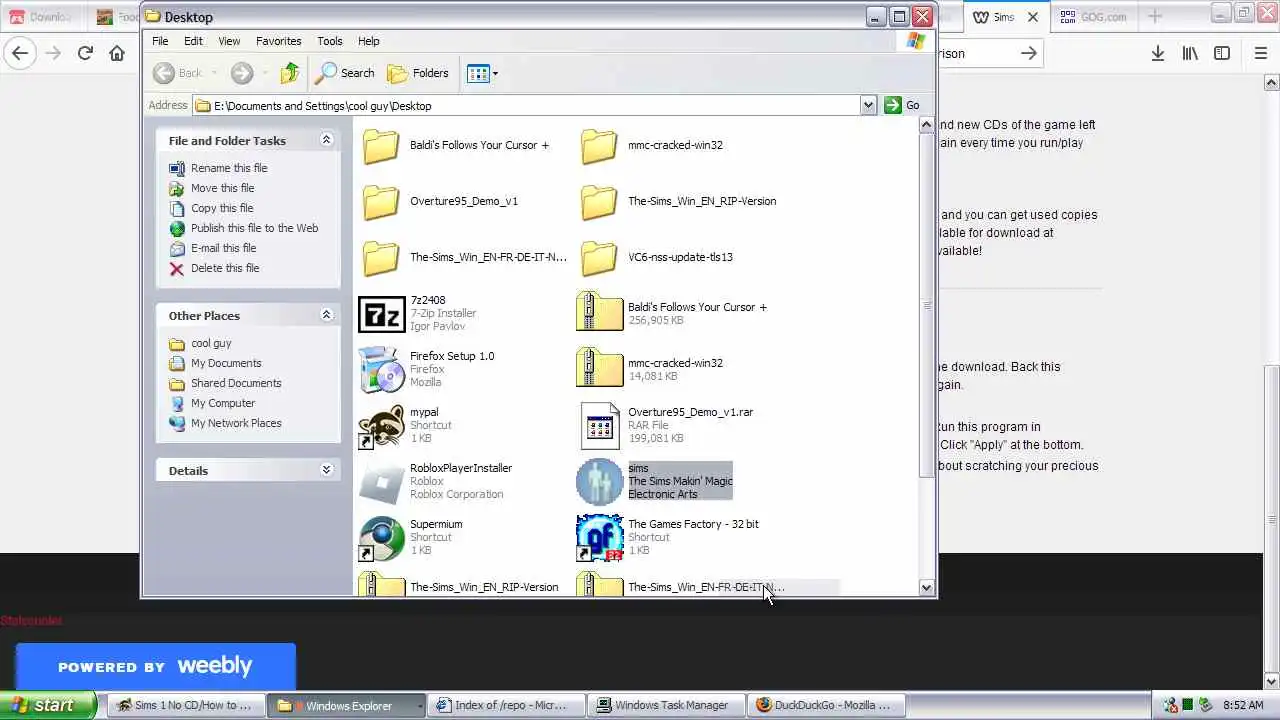This screenshot has width=1280, height=720.
Task: Go to My Documents in Other Places
Action: click(226, 363)
